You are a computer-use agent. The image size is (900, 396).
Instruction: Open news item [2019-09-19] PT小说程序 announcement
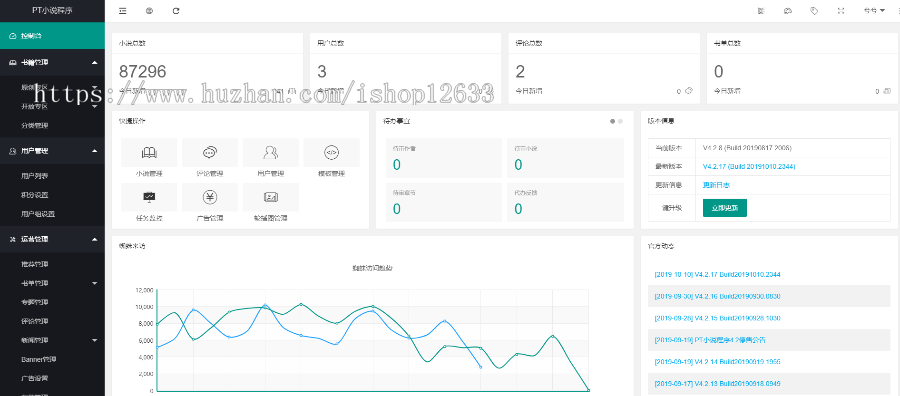point(709,340)
